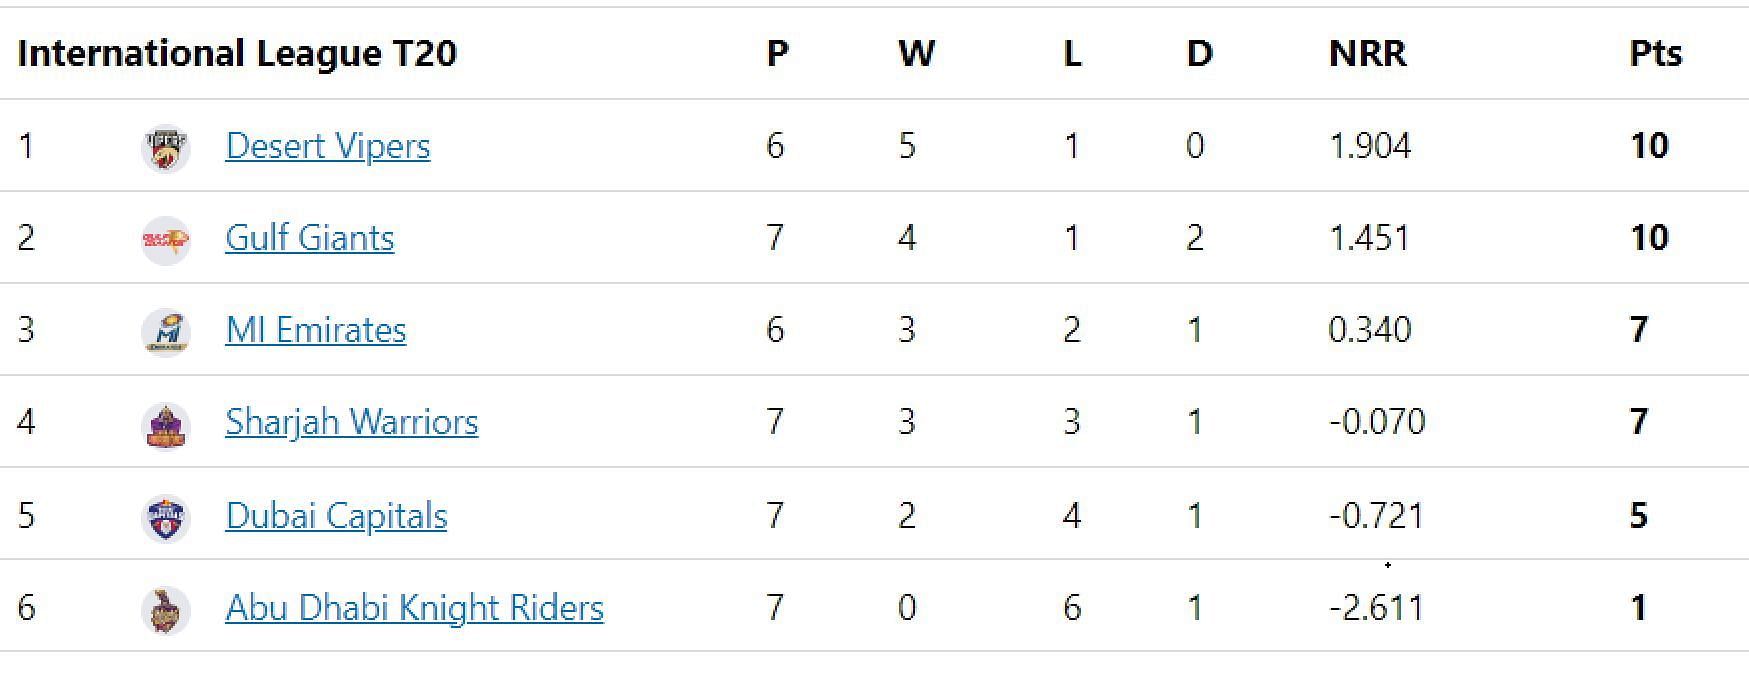
Task: Click the L column header
Action: (1072, 53)
